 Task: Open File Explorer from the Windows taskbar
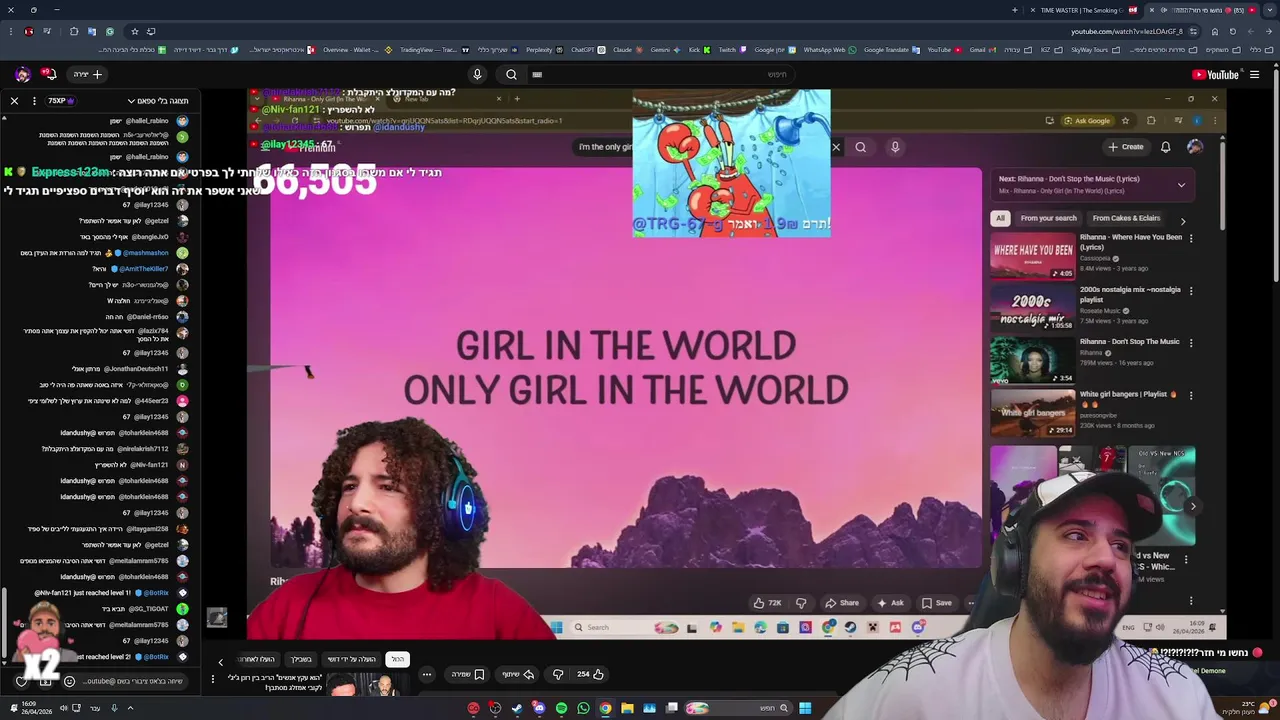click(627, 708)
